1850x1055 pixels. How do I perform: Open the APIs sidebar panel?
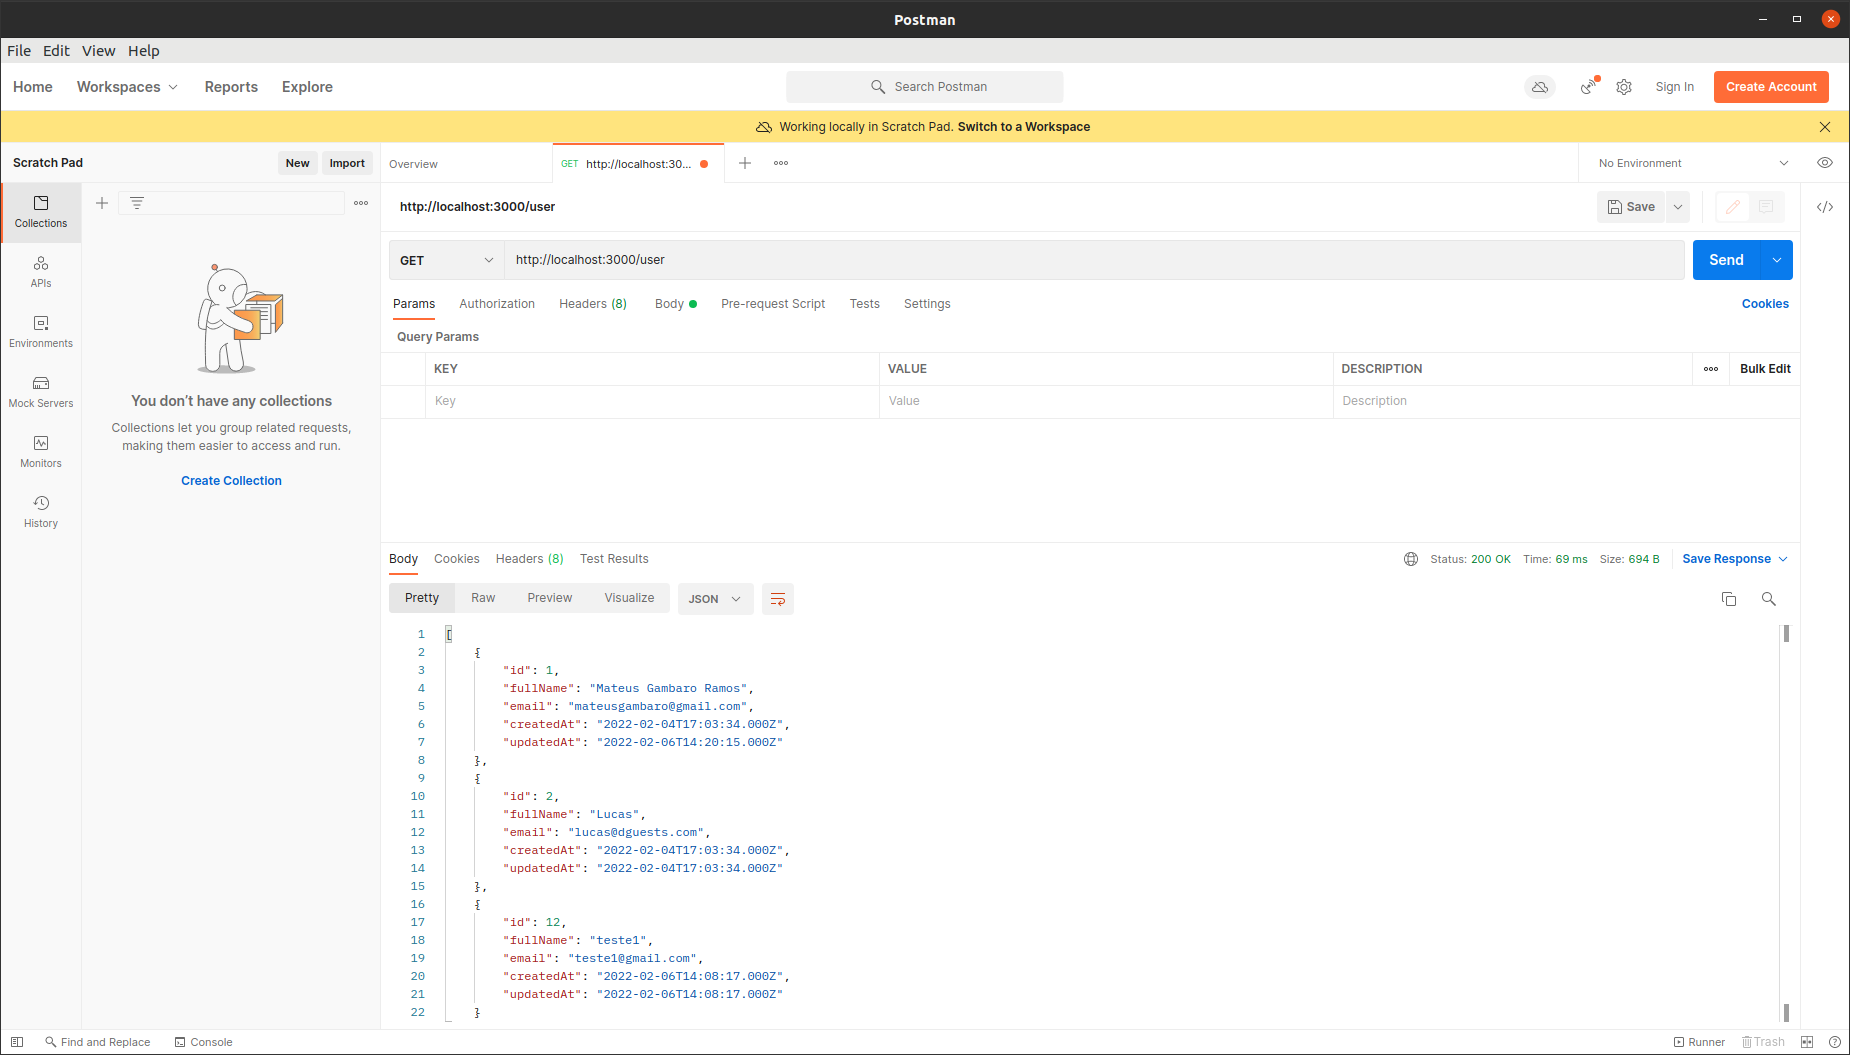(41, 272)
